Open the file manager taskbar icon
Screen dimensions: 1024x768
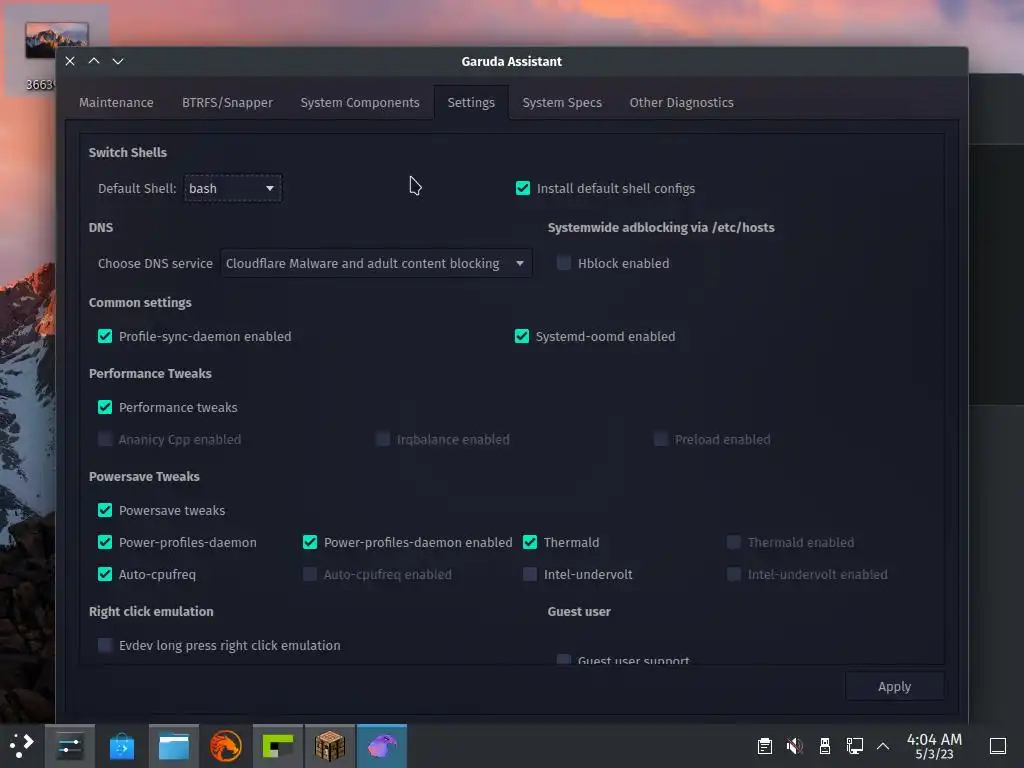point(174,745)
